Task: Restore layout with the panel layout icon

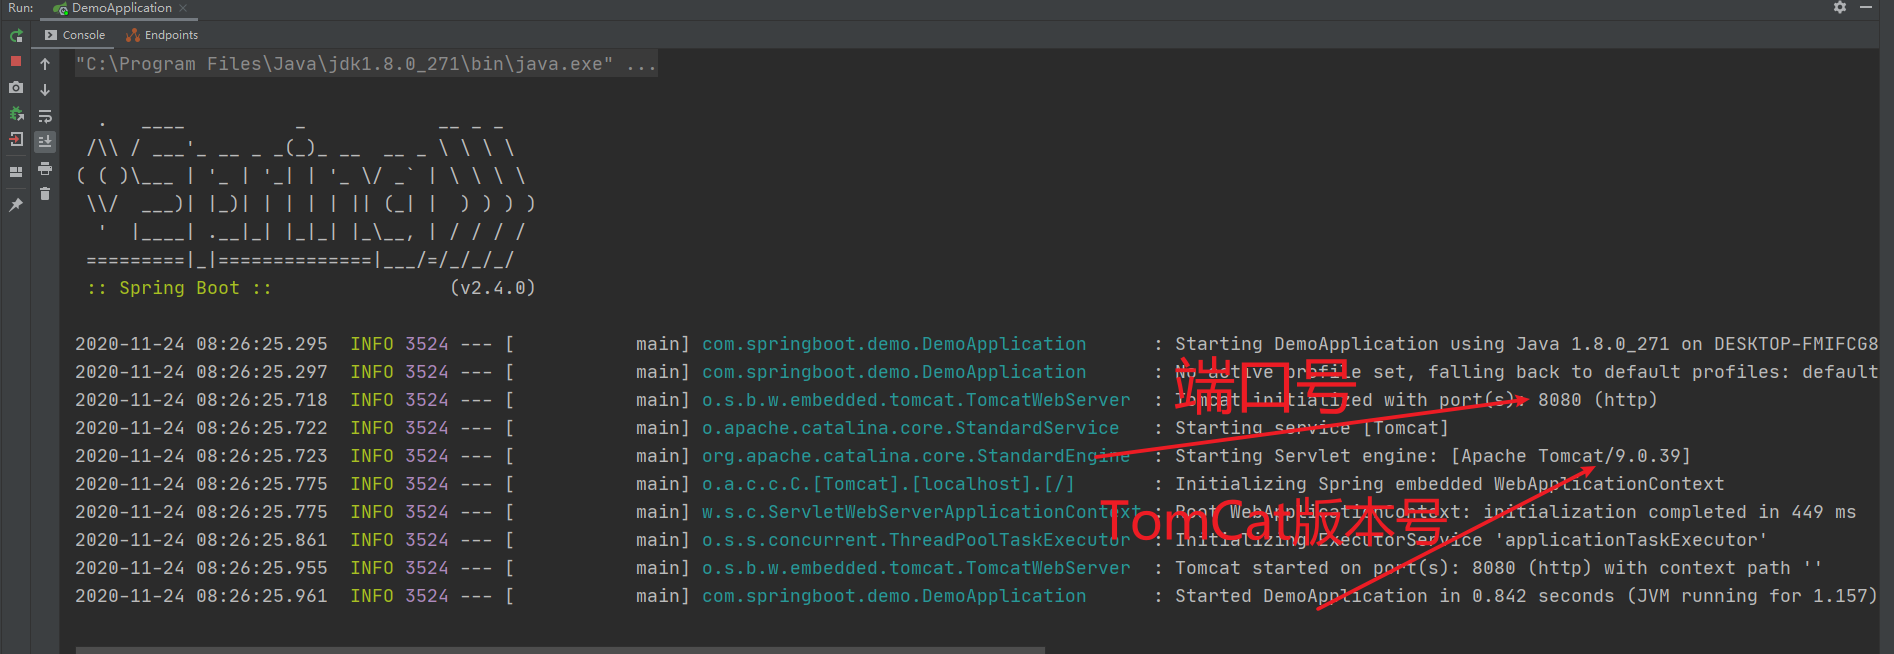Action: click(16, 172)
